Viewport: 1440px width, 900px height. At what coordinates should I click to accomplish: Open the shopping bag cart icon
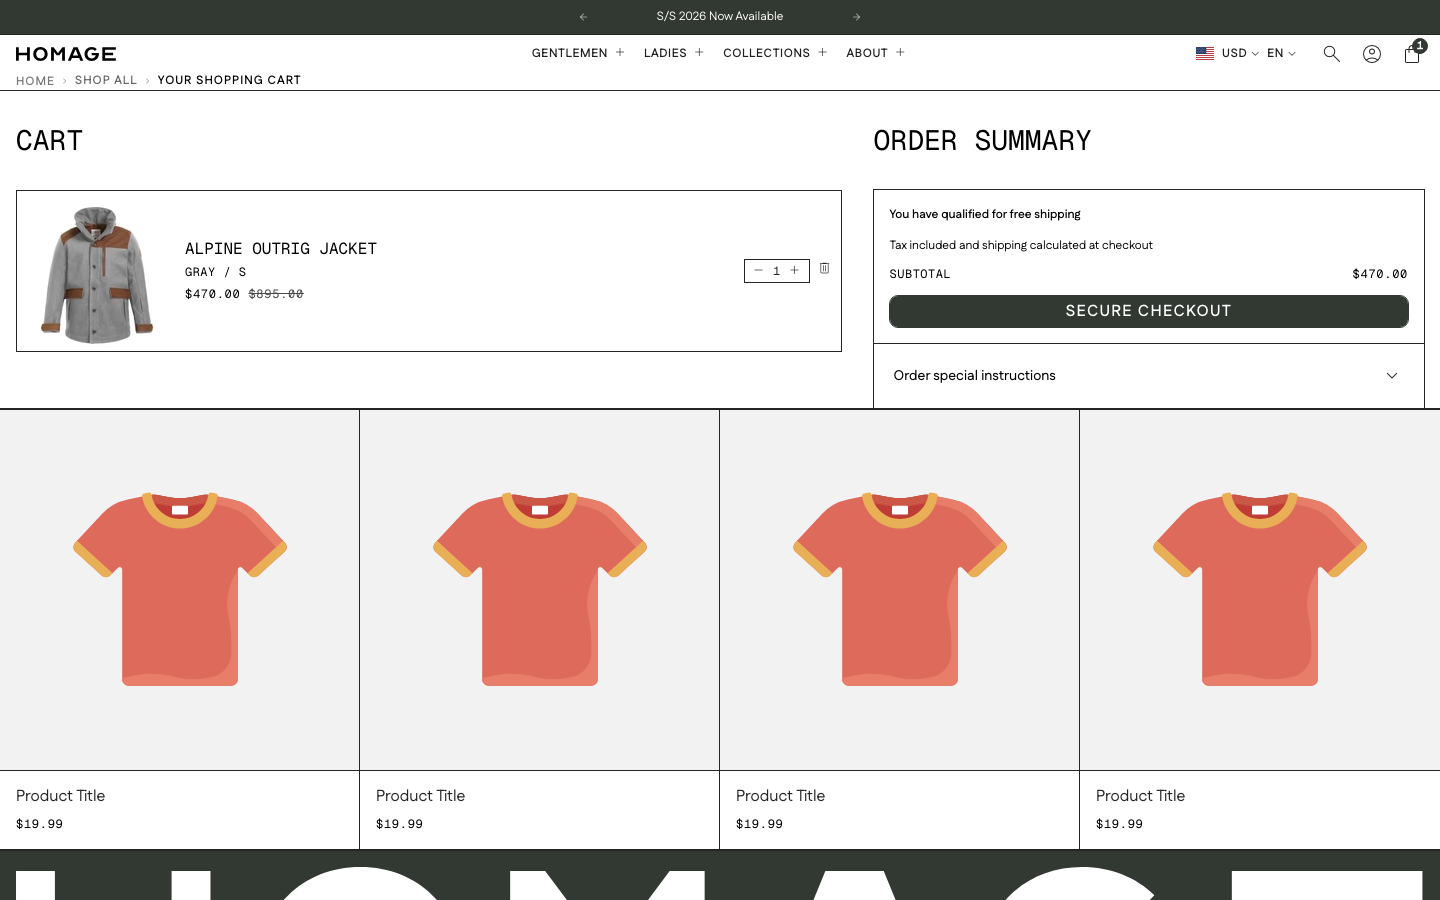click(x=1412, y=53)
